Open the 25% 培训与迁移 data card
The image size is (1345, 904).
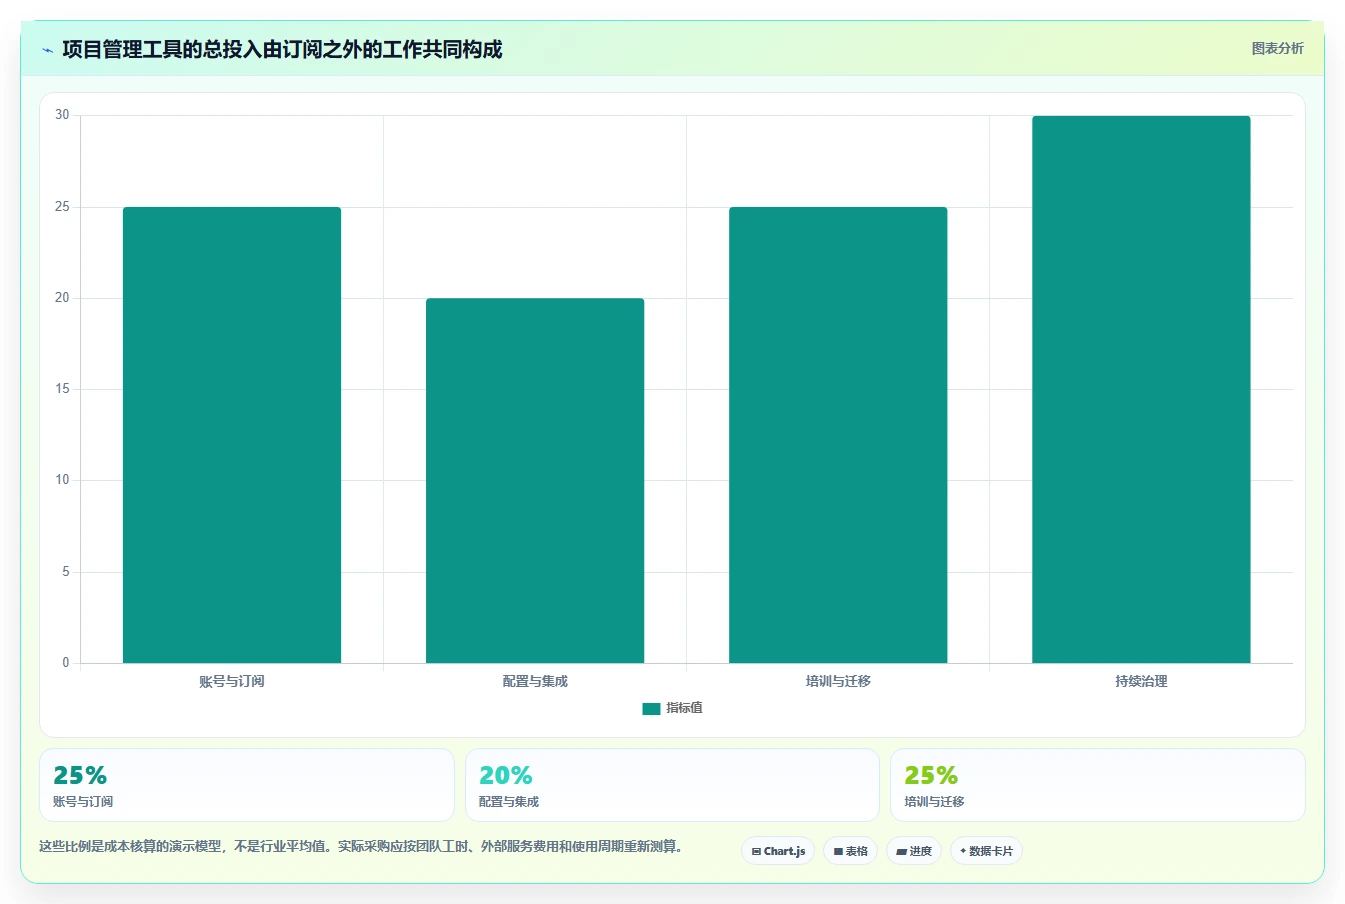coord(1098,785)
